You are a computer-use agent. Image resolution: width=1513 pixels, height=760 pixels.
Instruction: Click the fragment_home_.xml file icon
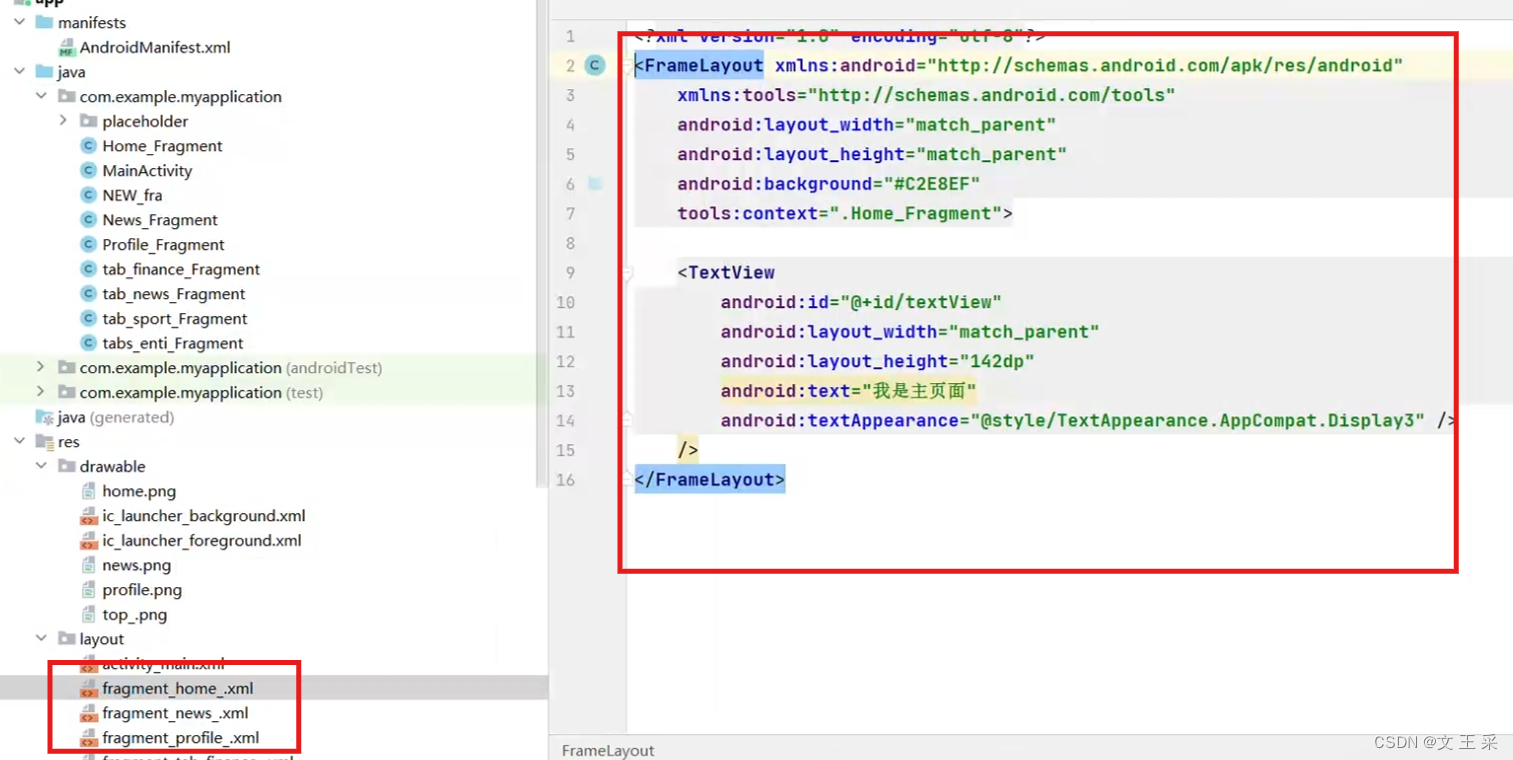point(88,688)
